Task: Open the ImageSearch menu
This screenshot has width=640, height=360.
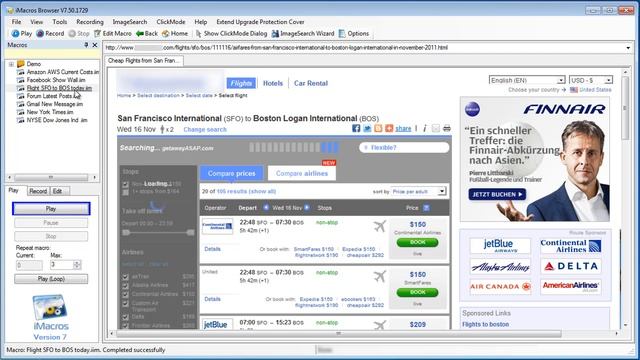Action: [x=130, y=22]
